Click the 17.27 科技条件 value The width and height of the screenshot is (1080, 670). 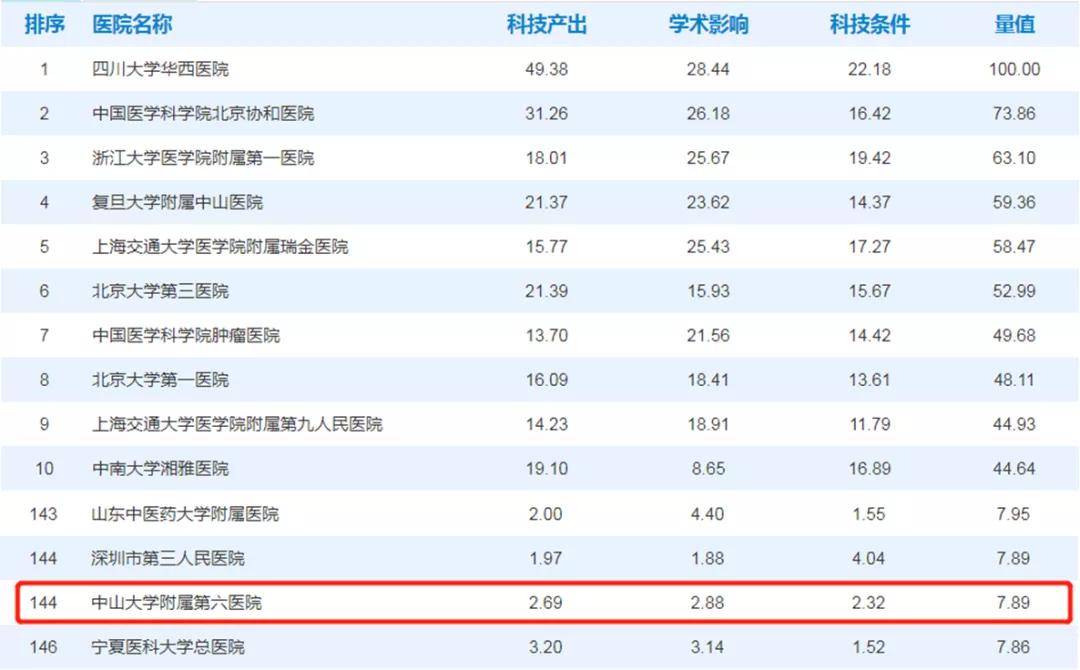tap(869, 247)
